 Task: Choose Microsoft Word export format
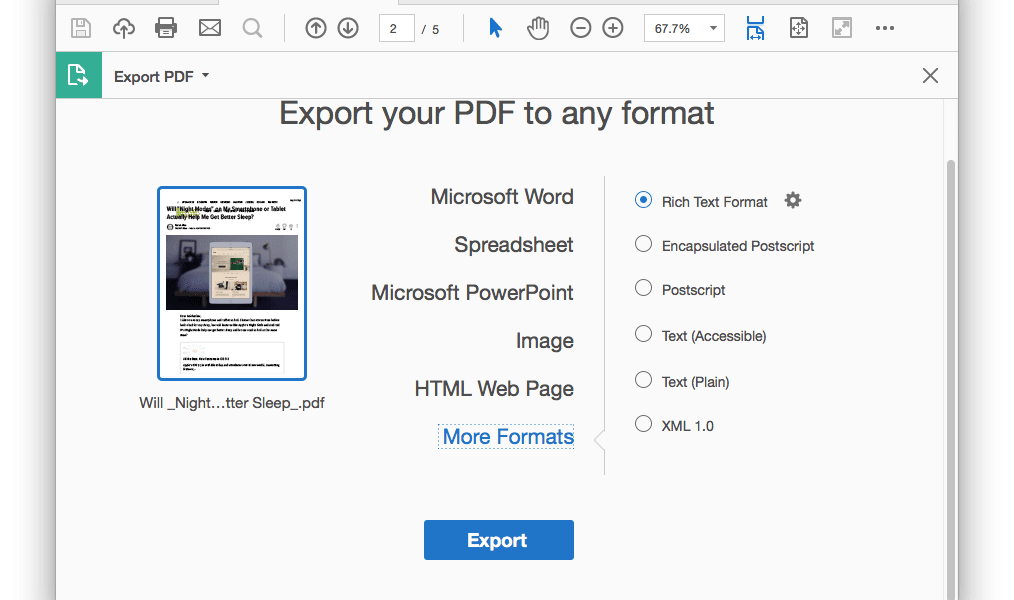click(x=502, y=197)
